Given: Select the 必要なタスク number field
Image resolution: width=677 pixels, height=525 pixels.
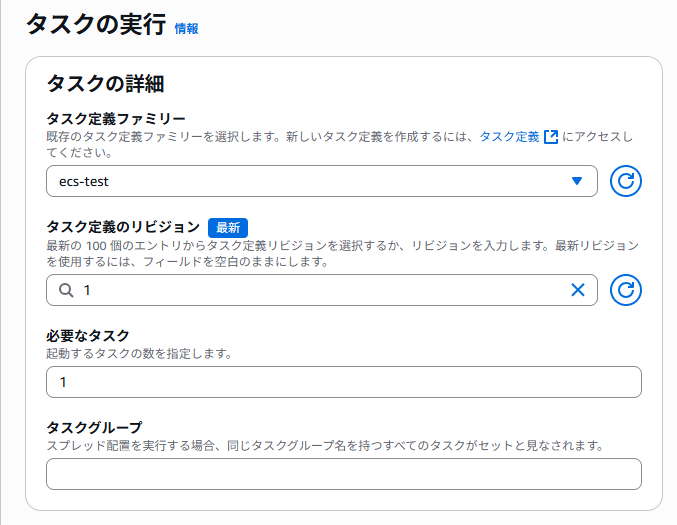Looking at the screenshot, I should coord(344,382).
